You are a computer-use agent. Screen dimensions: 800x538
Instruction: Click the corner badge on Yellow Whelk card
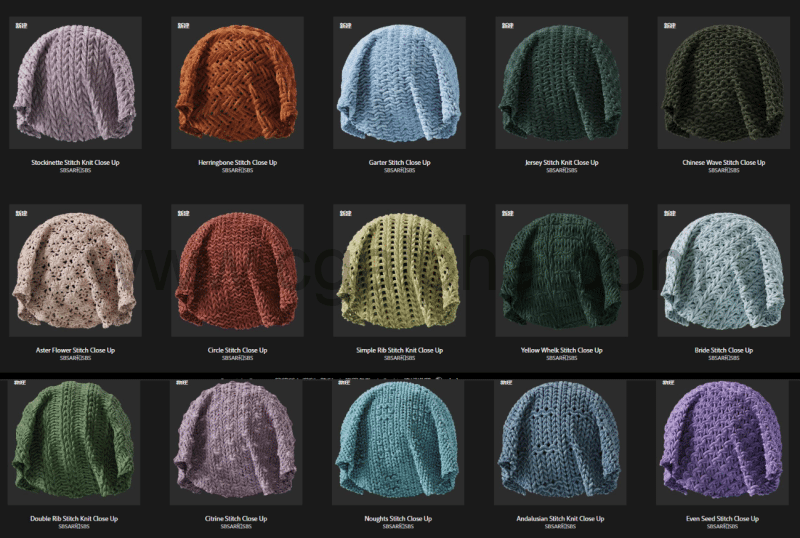pyautogui.click(x=507, y=213)
